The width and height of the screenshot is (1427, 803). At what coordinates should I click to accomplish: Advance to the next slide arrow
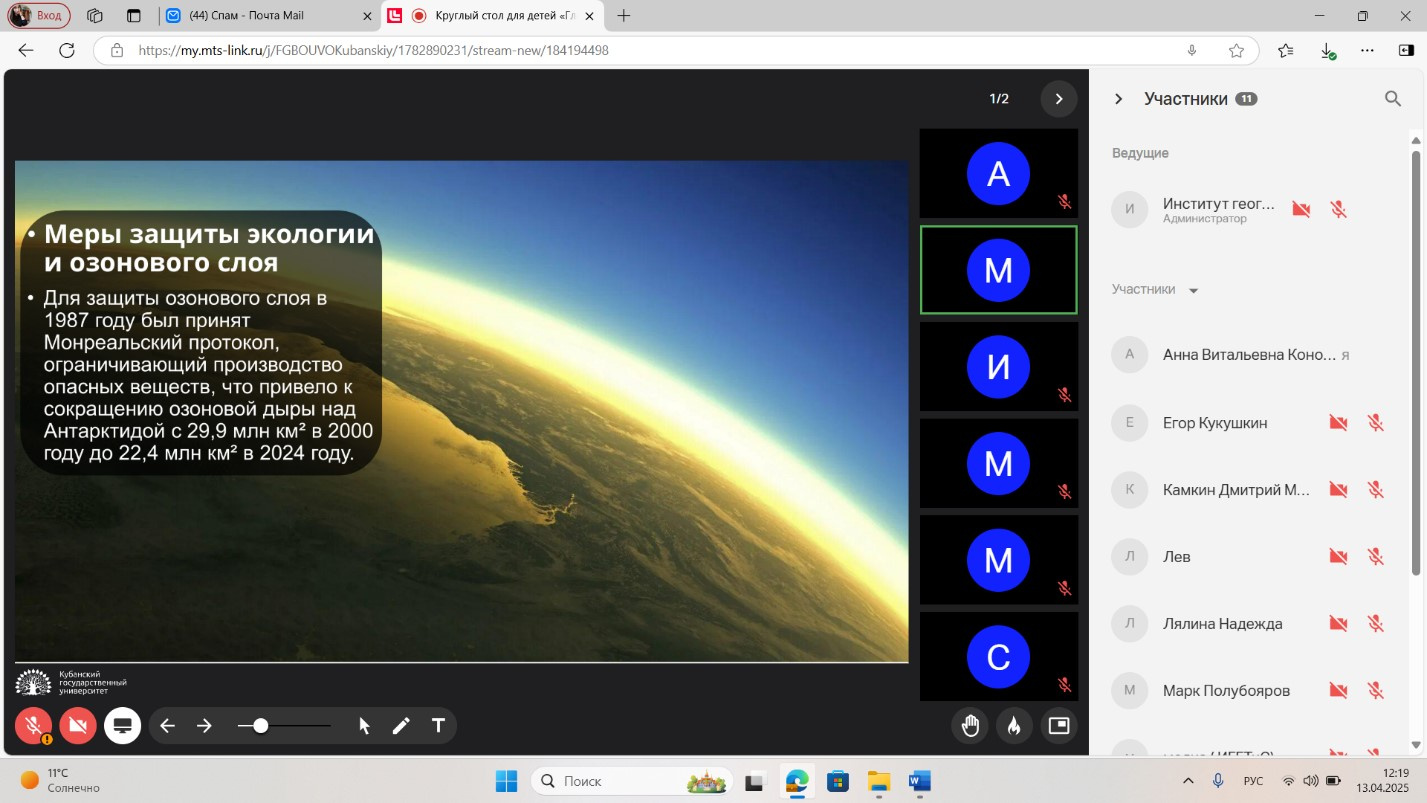pyautogui.click(x=204, y=726)
